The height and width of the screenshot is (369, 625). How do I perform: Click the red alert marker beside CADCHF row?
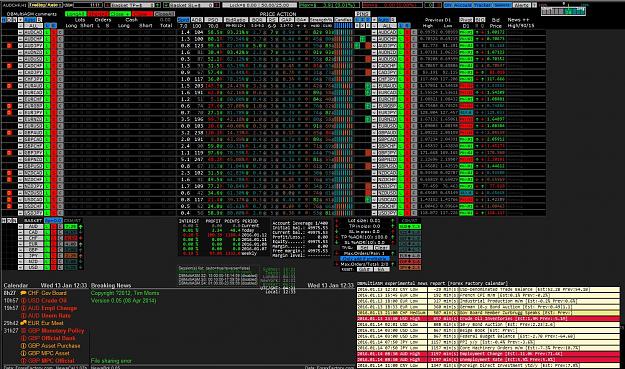pyautogui.click(x=10, y=66)
